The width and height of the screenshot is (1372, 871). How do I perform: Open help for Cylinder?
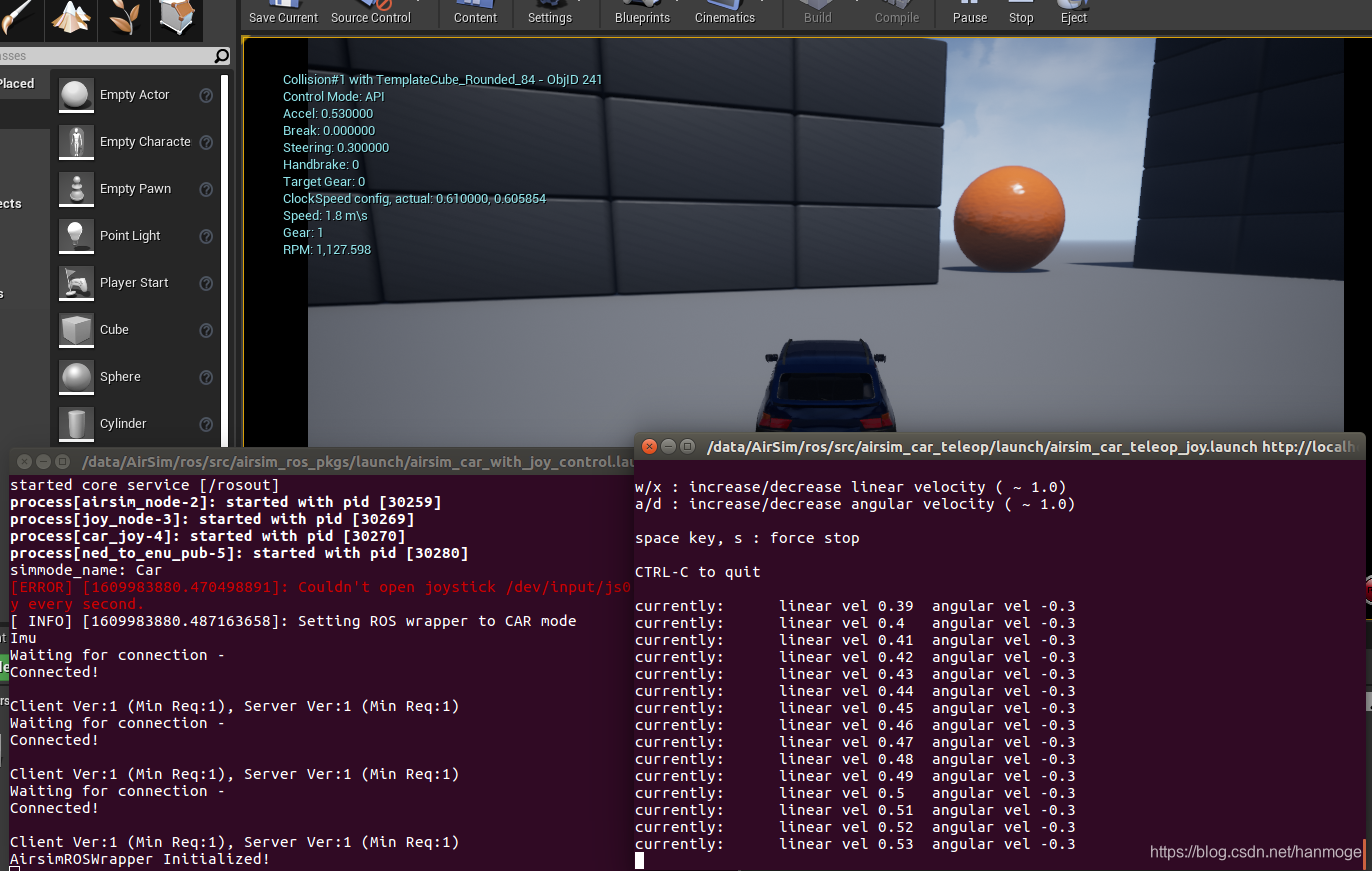[x=206, y=425]
